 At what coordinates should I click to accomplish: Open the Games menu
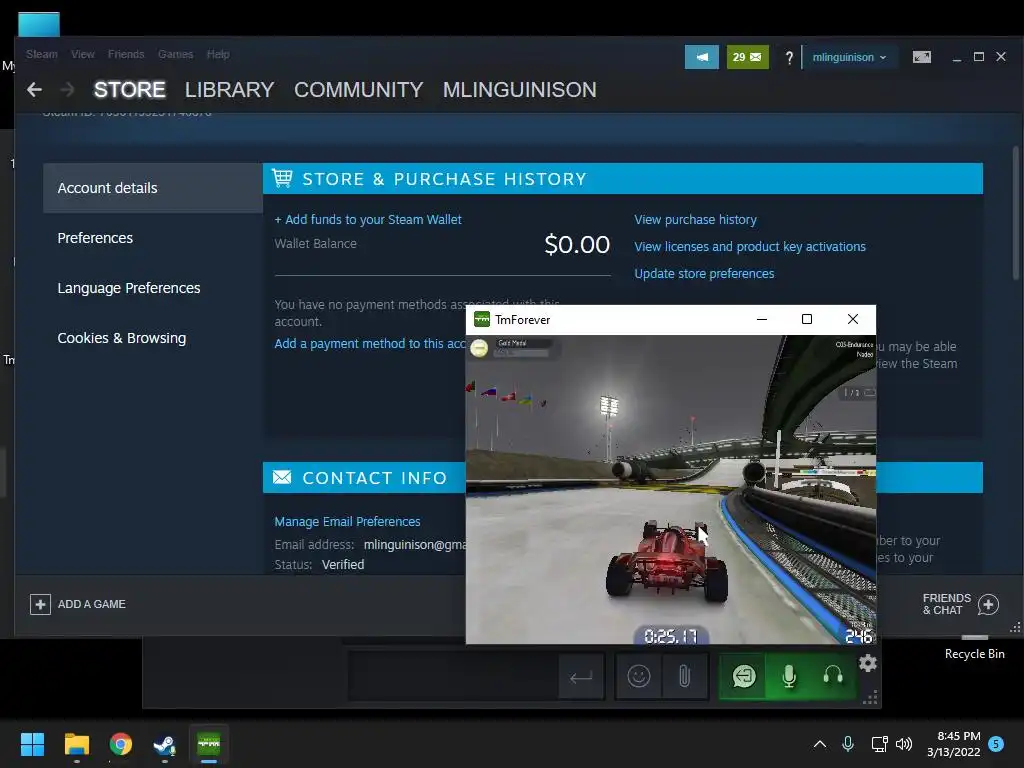tap(175, 54)
